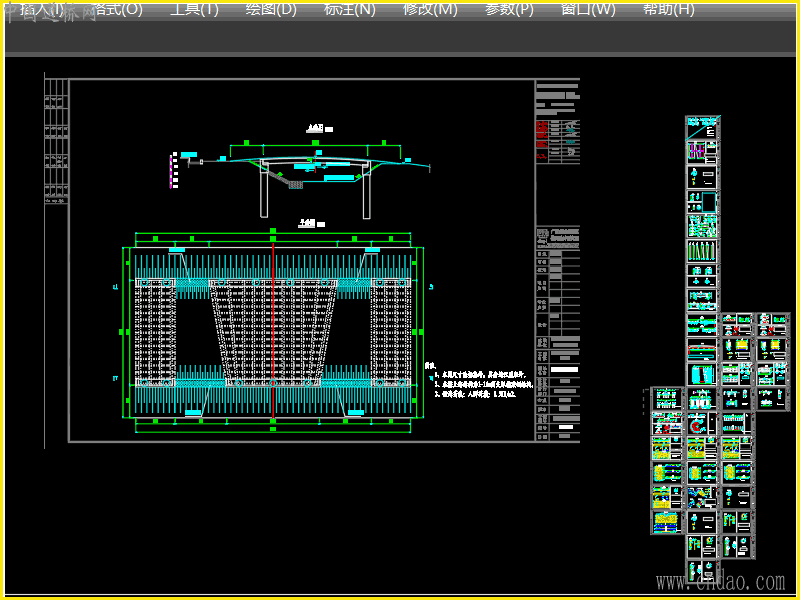Viewport: 800px width, 600px height.
Task: Select the right rebar grid block in plan
Action: 391,333
